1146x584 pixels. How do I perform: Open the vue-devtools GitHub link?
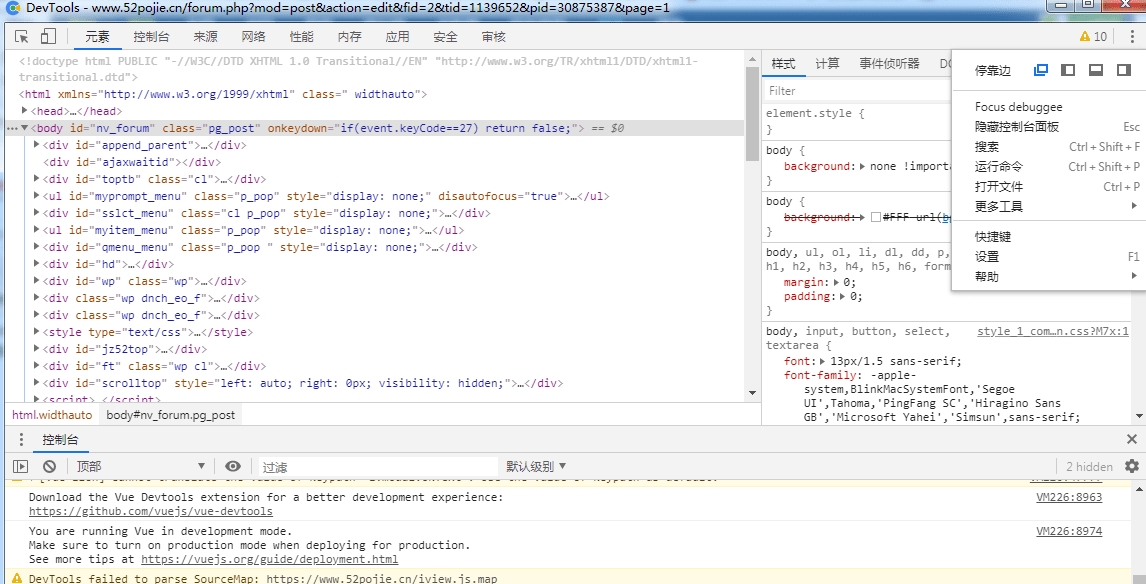(x=151, y=512)
